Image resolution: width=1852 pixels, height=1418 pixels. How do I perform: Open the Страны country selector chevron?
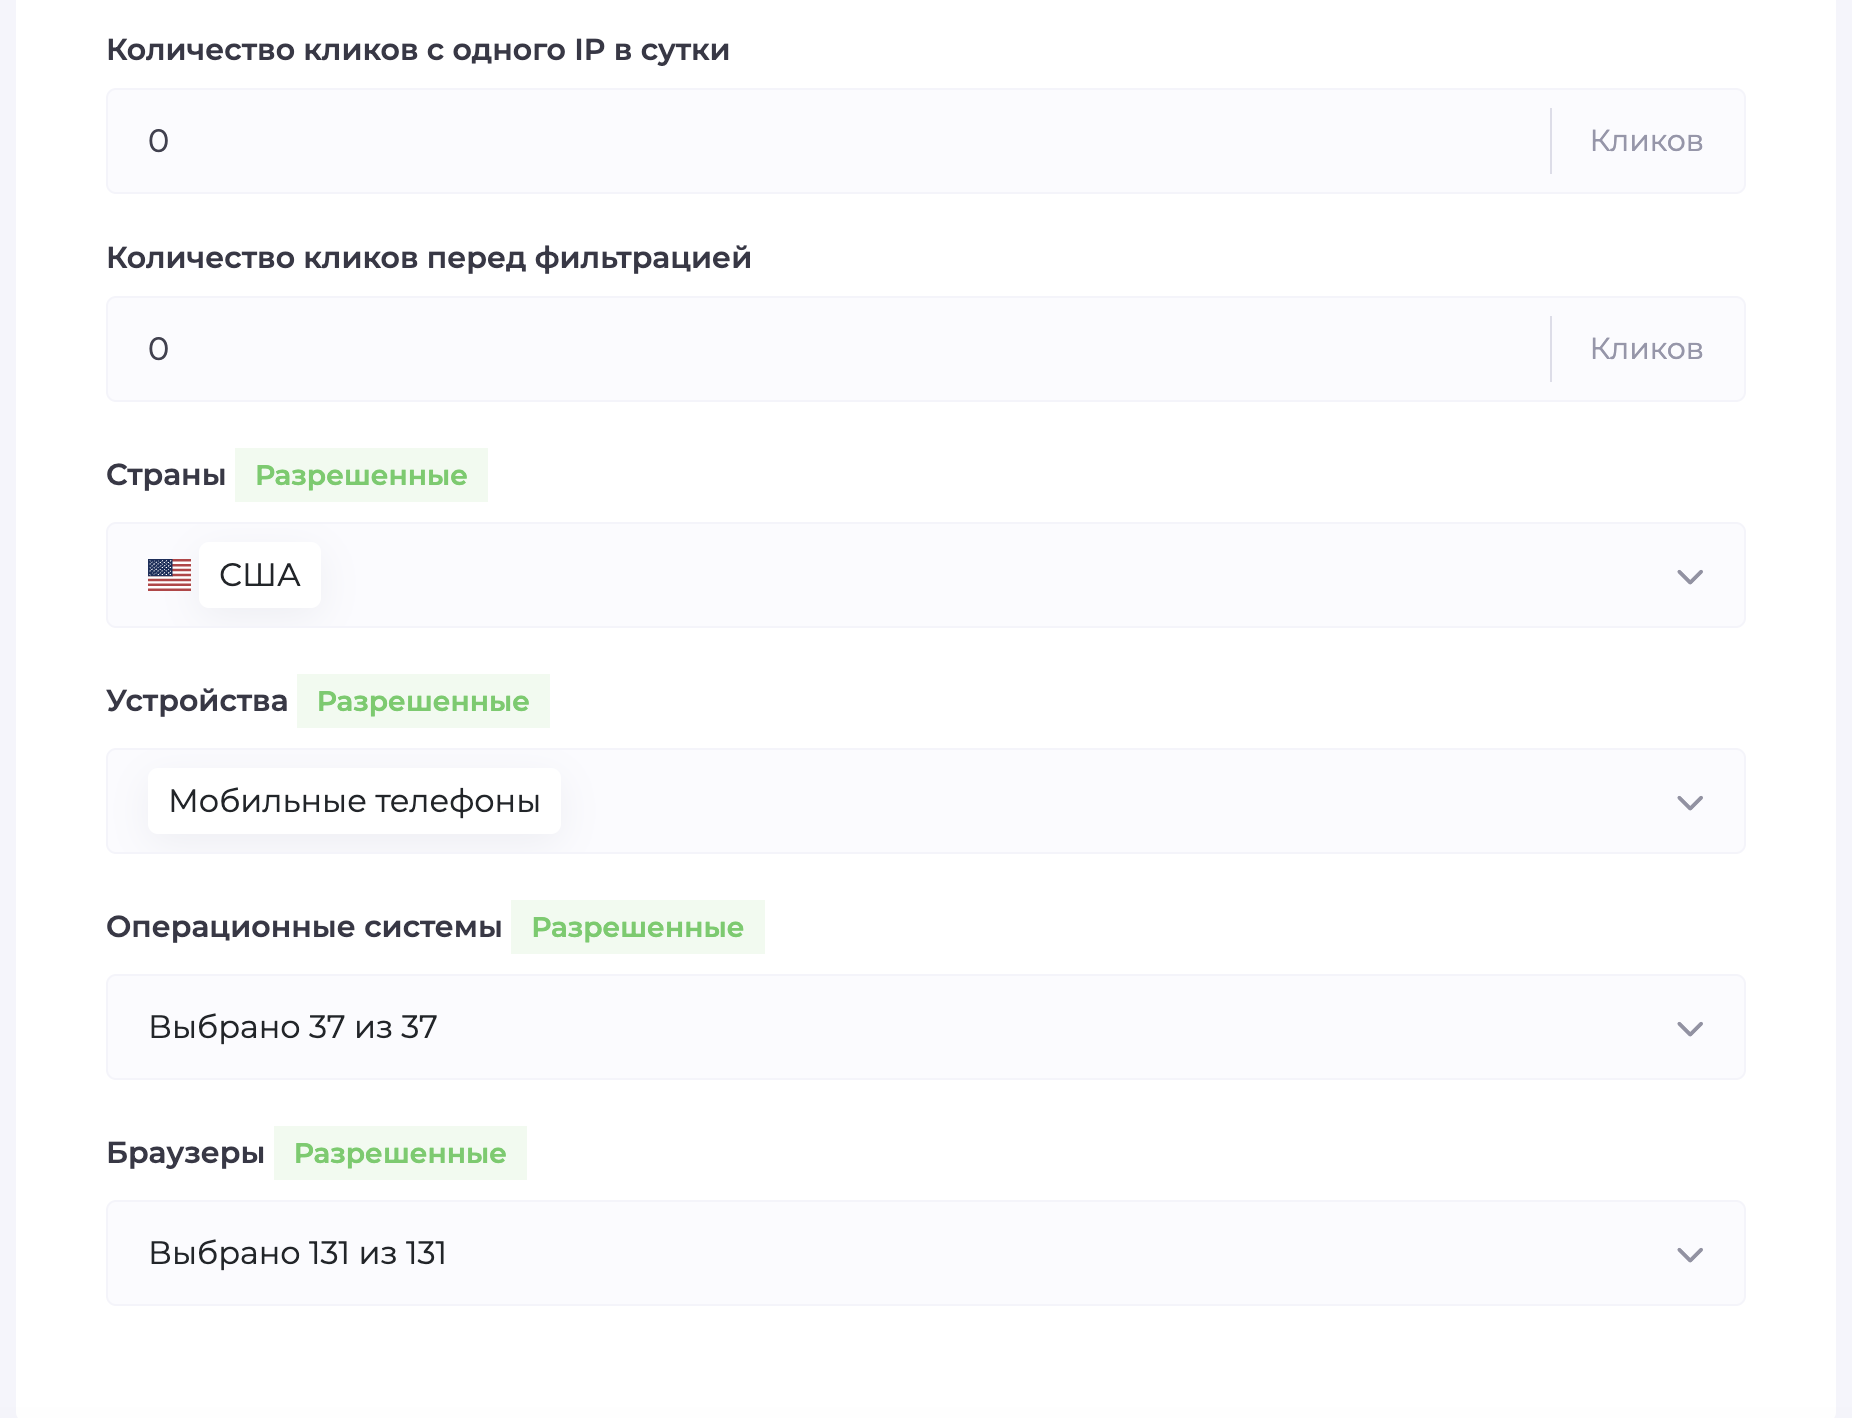click(x=1690, y=576)
